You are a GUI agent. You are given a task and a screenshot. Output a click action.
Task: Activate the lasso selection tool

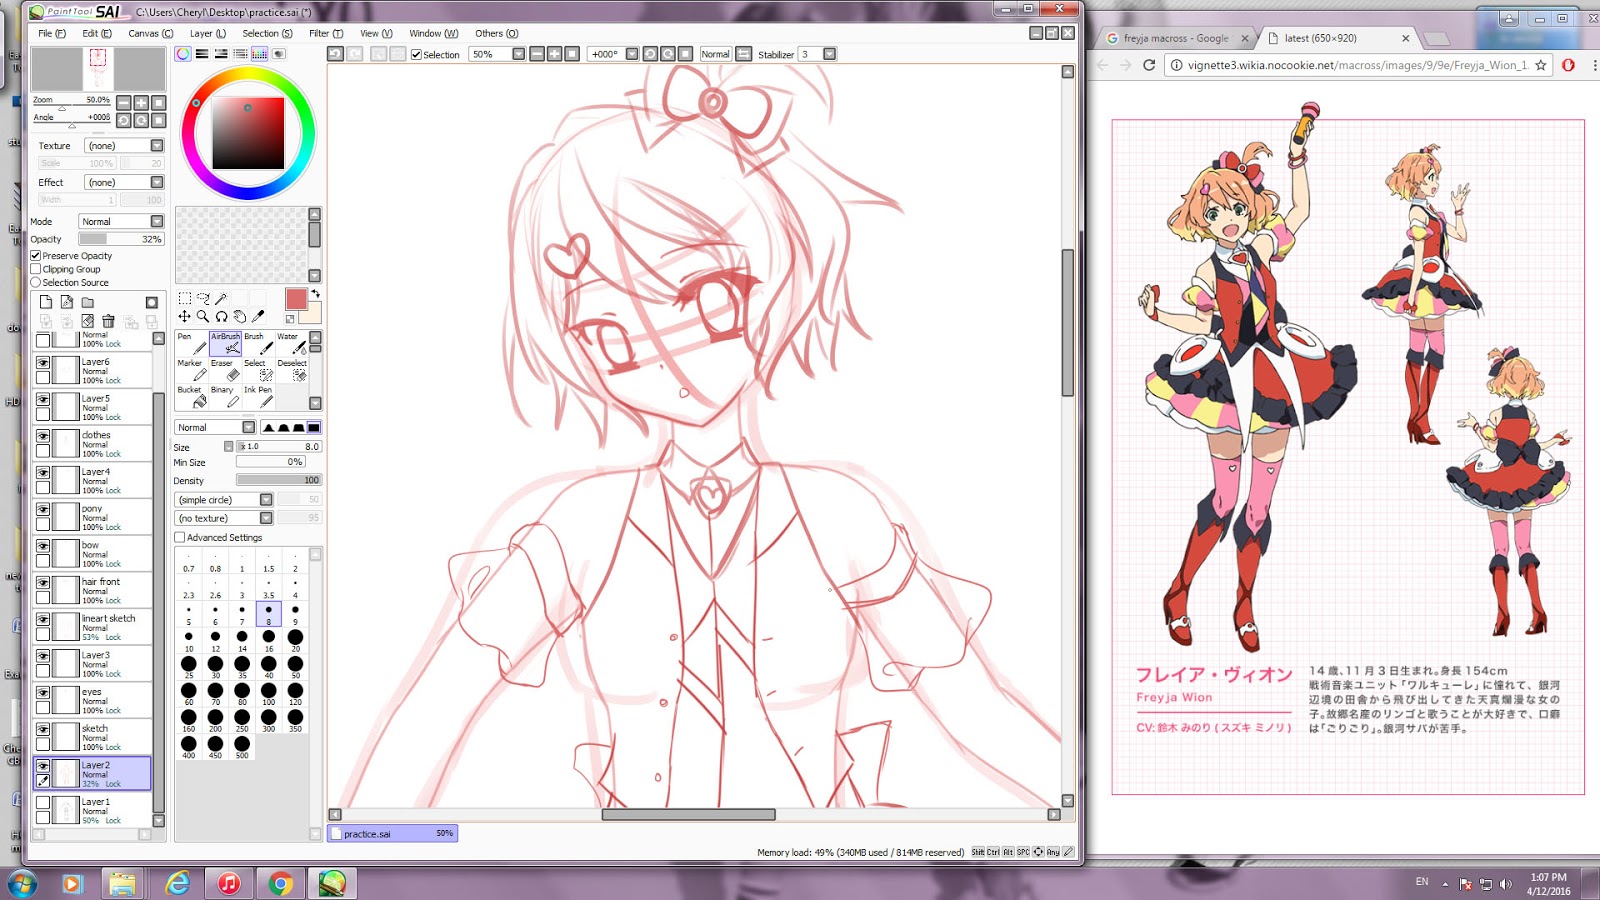click(x=203, y=298)
